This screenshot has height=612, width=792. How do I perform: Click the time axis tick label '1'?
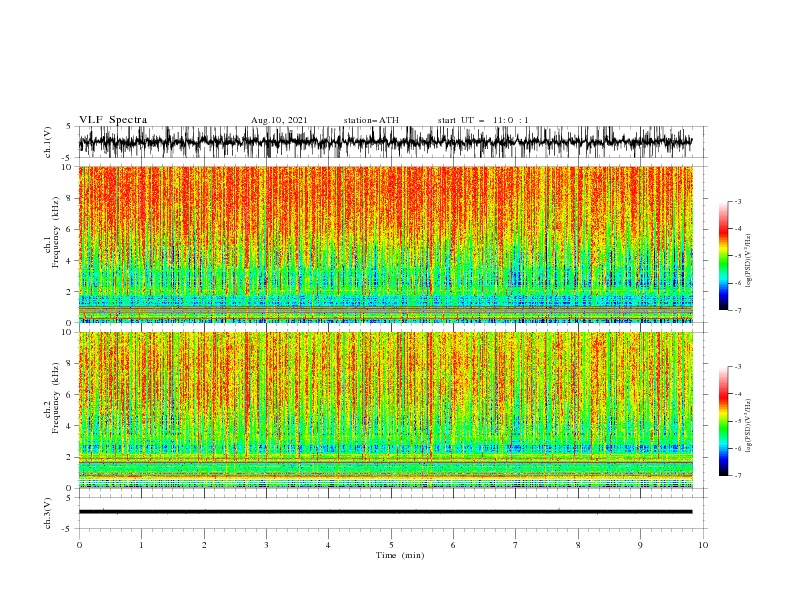click(141, 545)
